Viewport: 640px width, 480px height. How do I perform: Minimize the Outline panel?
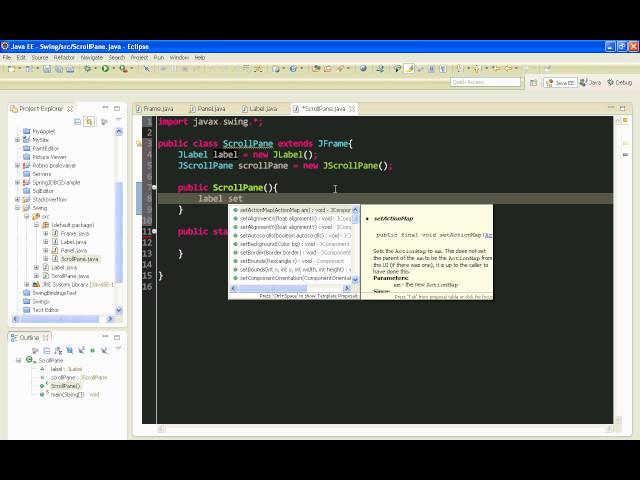coord(105,337)
